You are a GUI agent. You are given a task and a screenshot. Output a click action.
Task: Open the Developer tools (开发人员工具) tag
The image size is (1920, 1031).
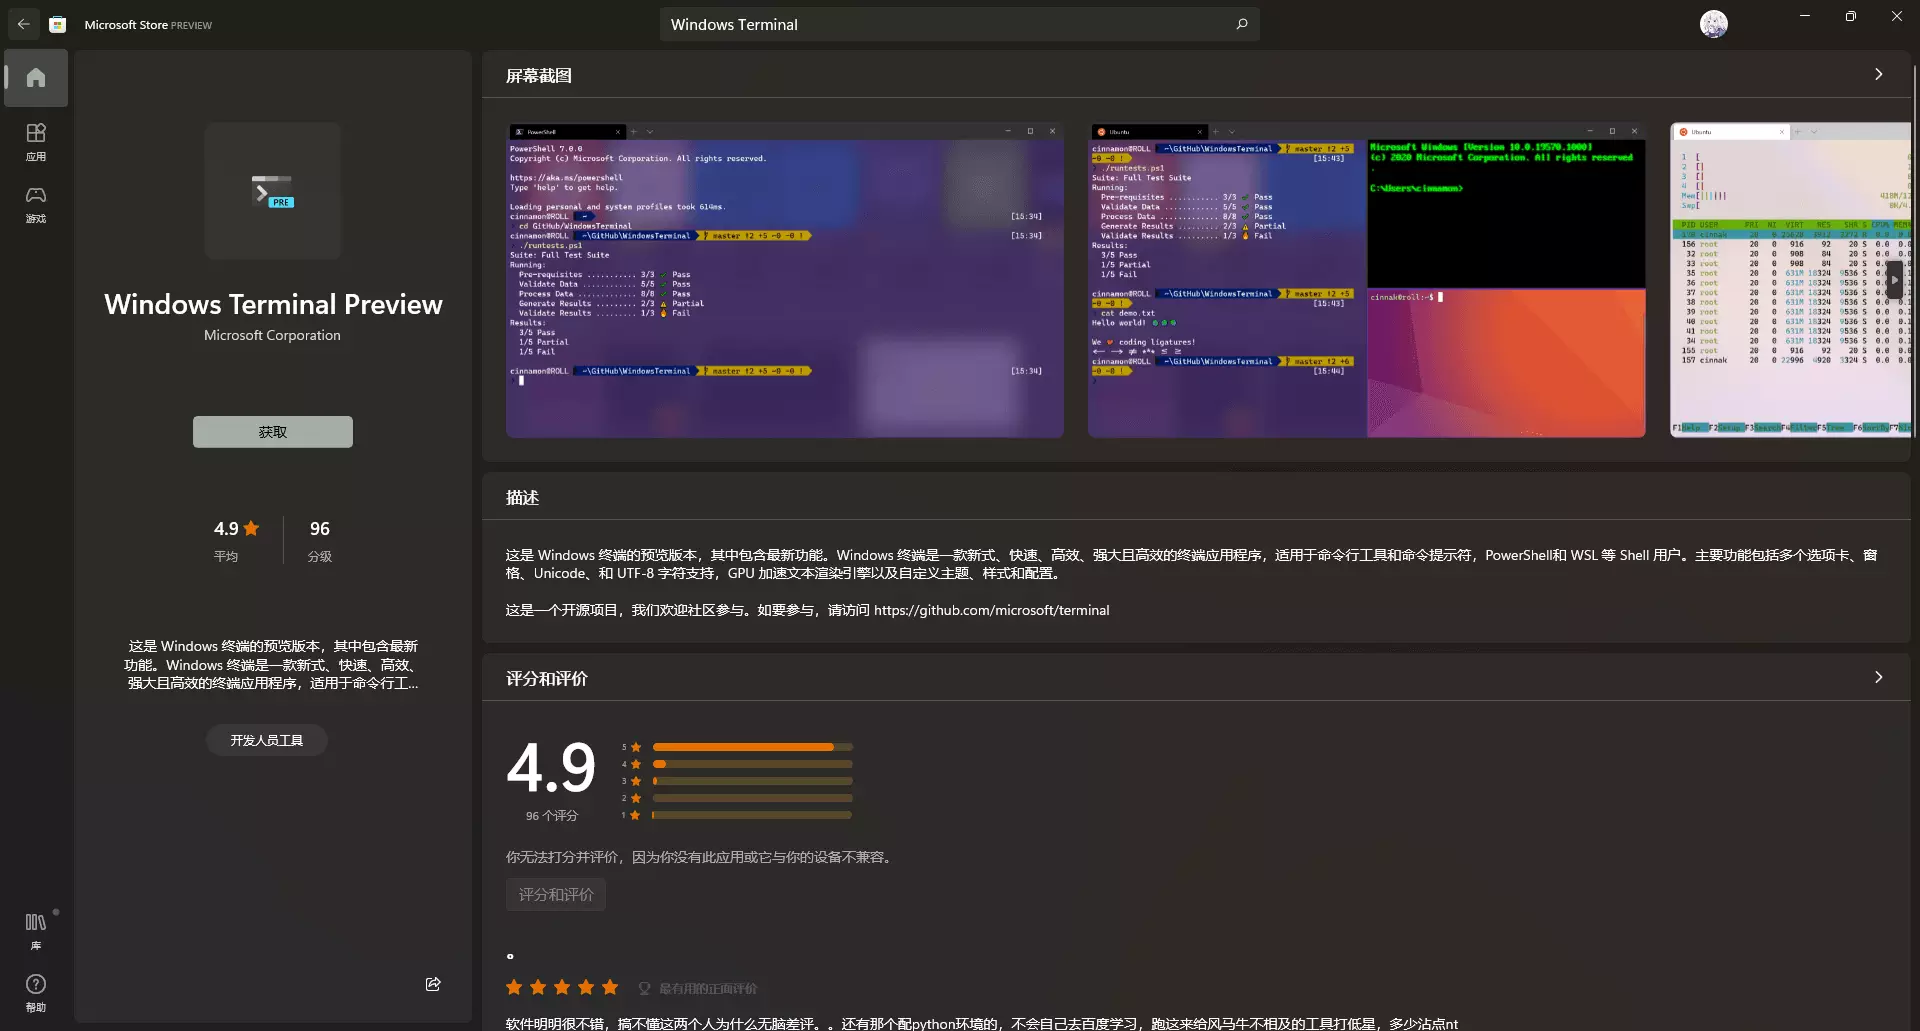(x=266, y=740)
